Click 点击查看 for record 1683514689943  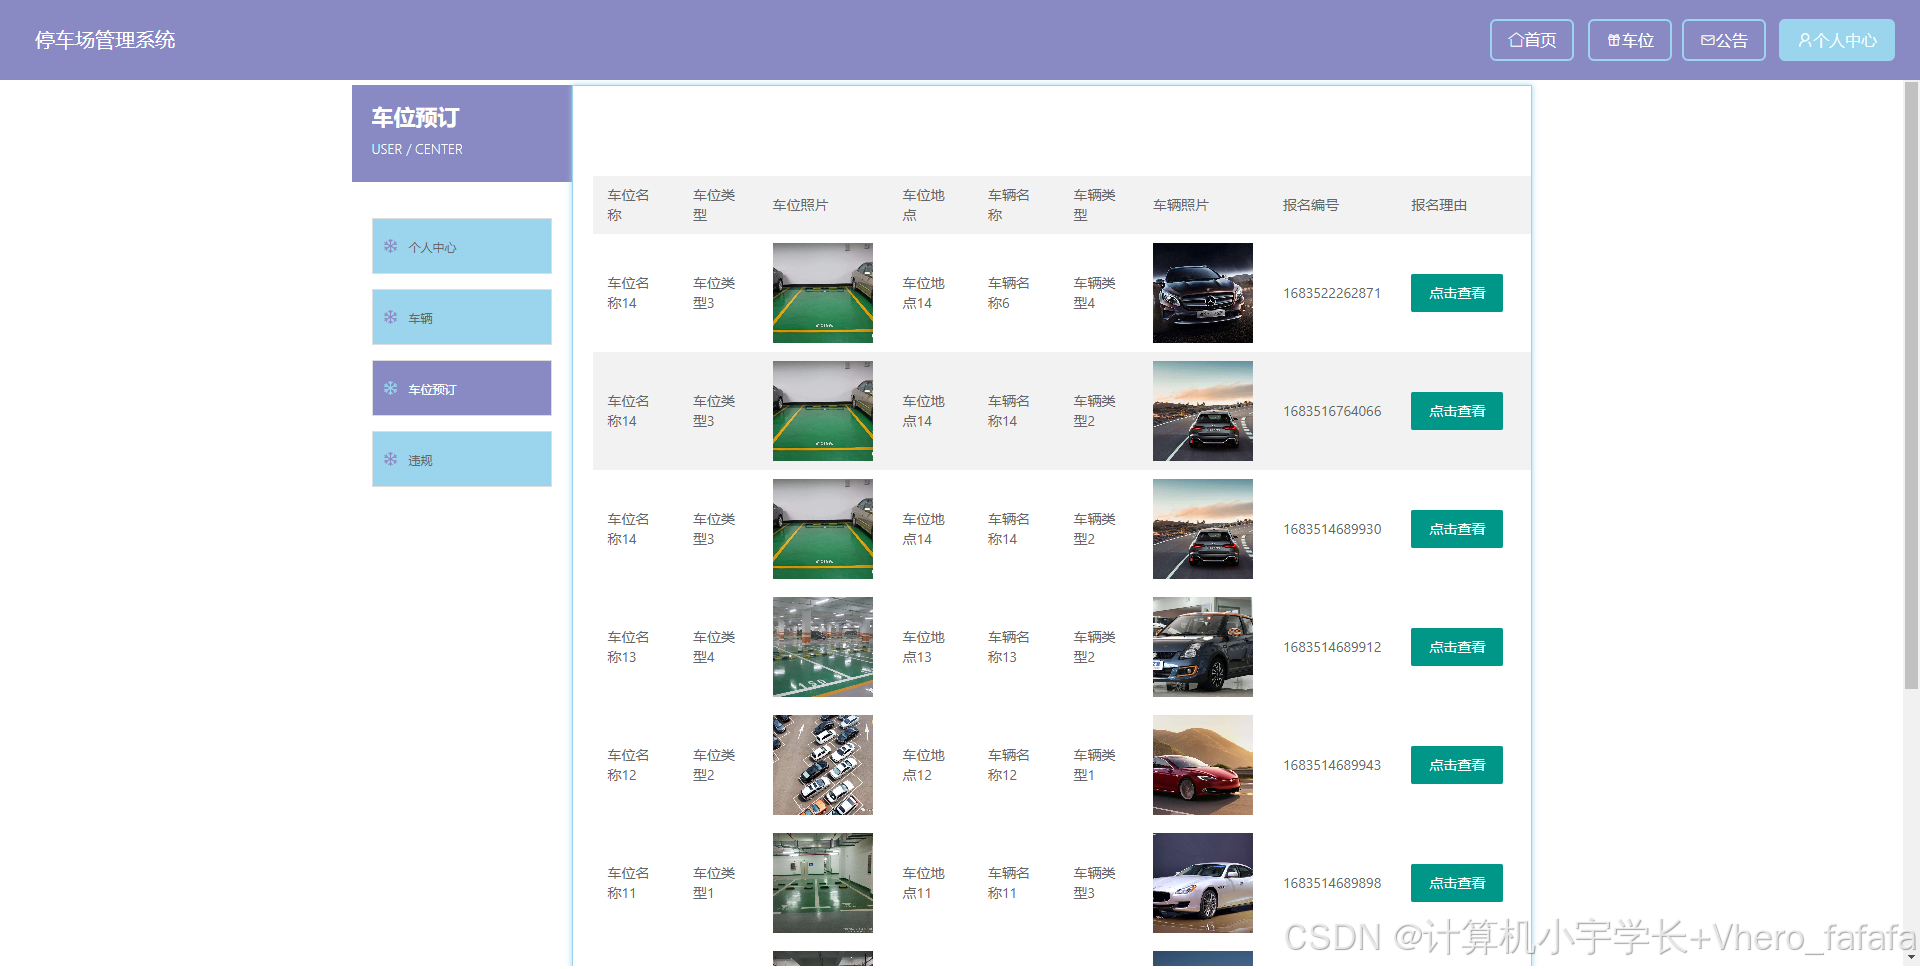pos(1456,765)
